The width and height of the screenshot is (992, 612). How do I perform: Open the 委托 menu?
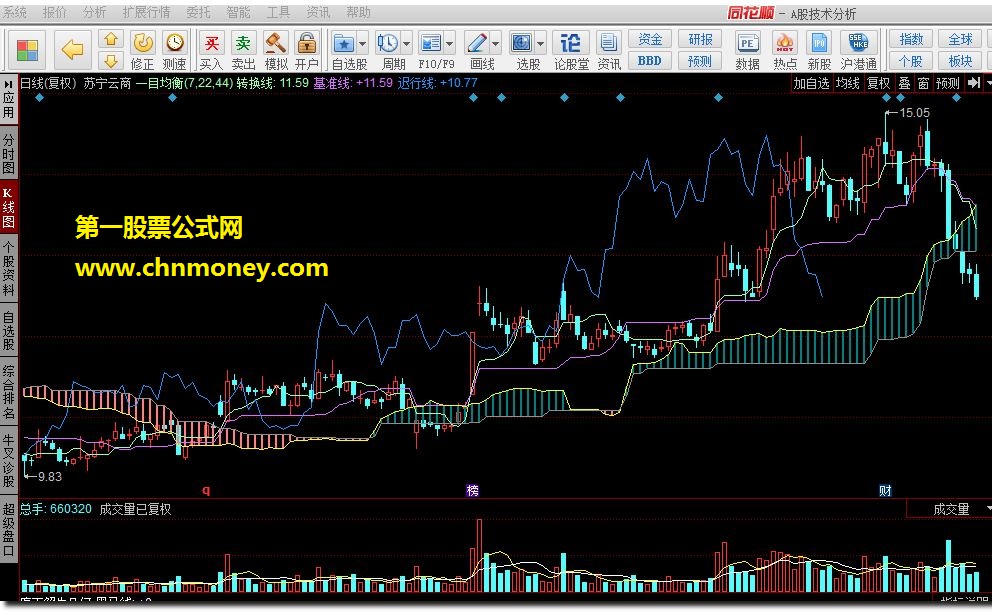click(198, 12)
